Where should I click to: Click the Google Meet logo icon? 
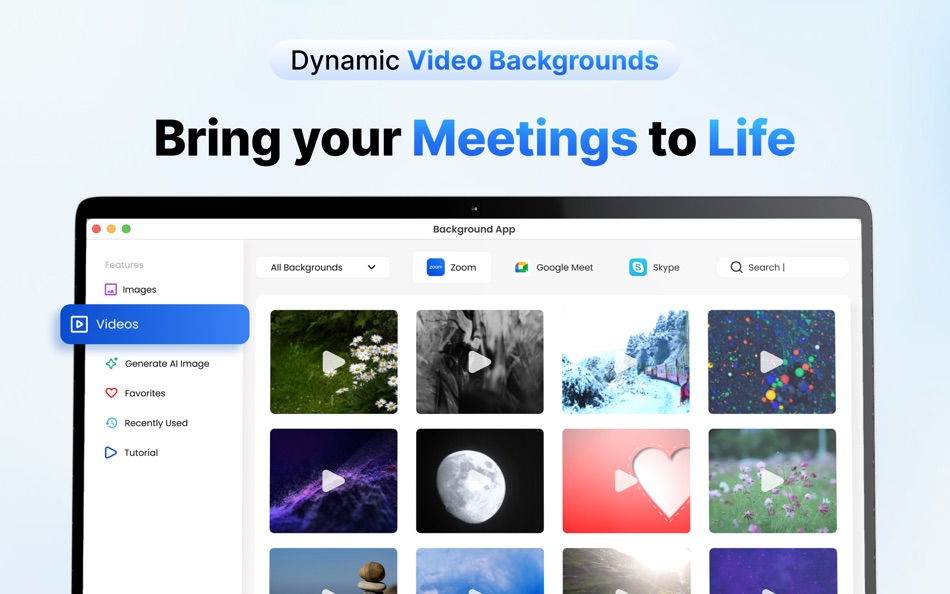521,267
